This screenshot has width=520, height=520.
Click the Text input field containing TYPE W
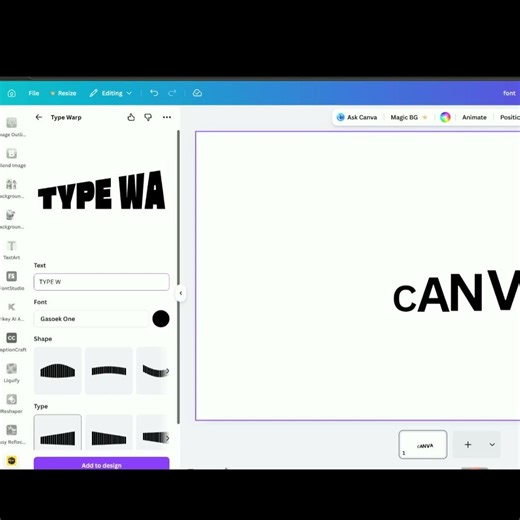point(101,282)
